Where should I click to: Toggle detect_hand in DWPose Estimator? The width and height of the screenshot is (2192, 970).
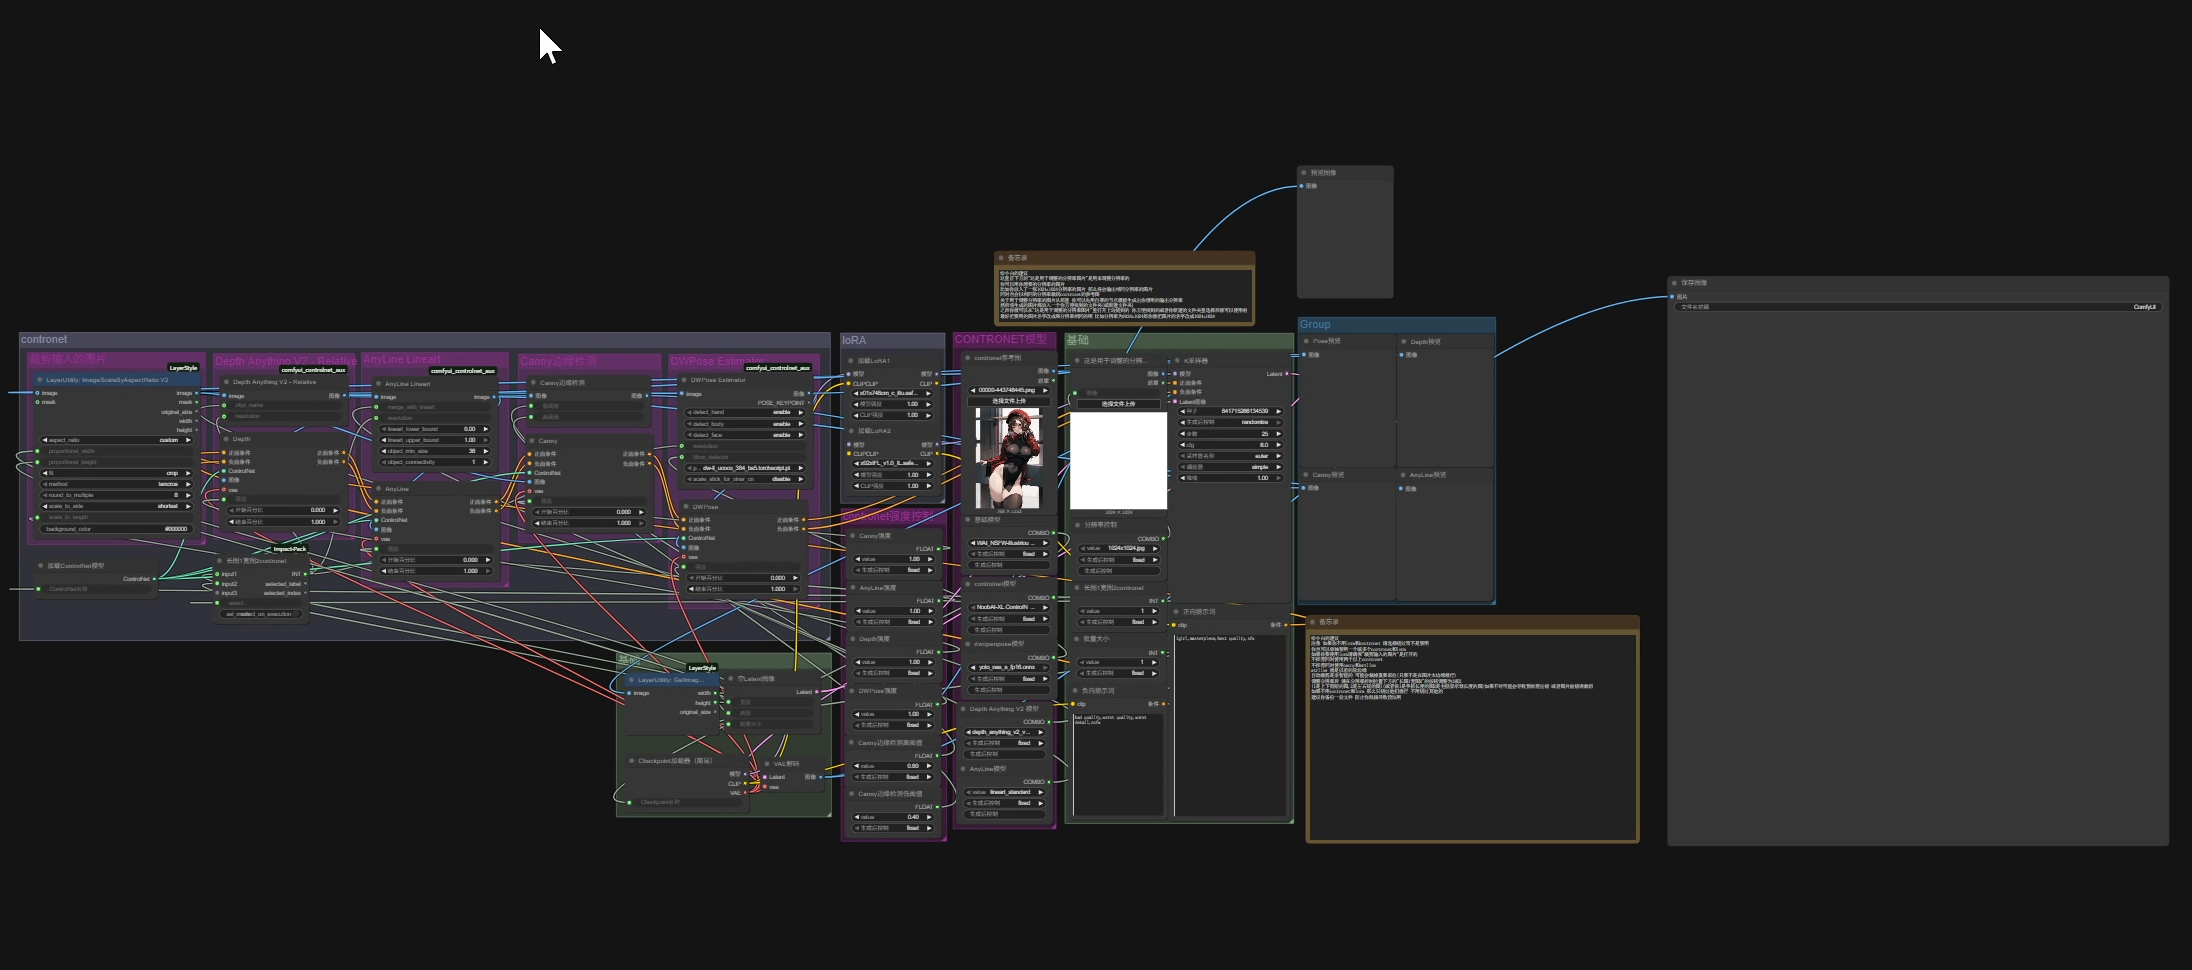tap(745, 412)
